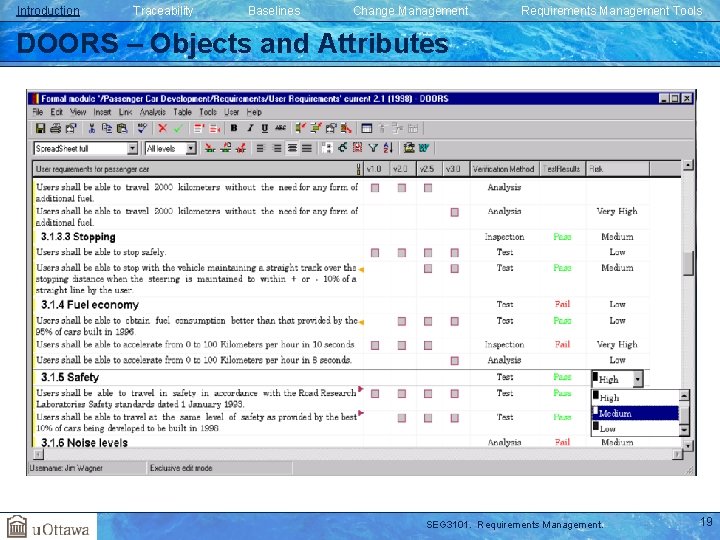Screen dimensions: 720x540
Task: Select the 3.1.3.3 Stopping heading
Action: pos(78,237)
